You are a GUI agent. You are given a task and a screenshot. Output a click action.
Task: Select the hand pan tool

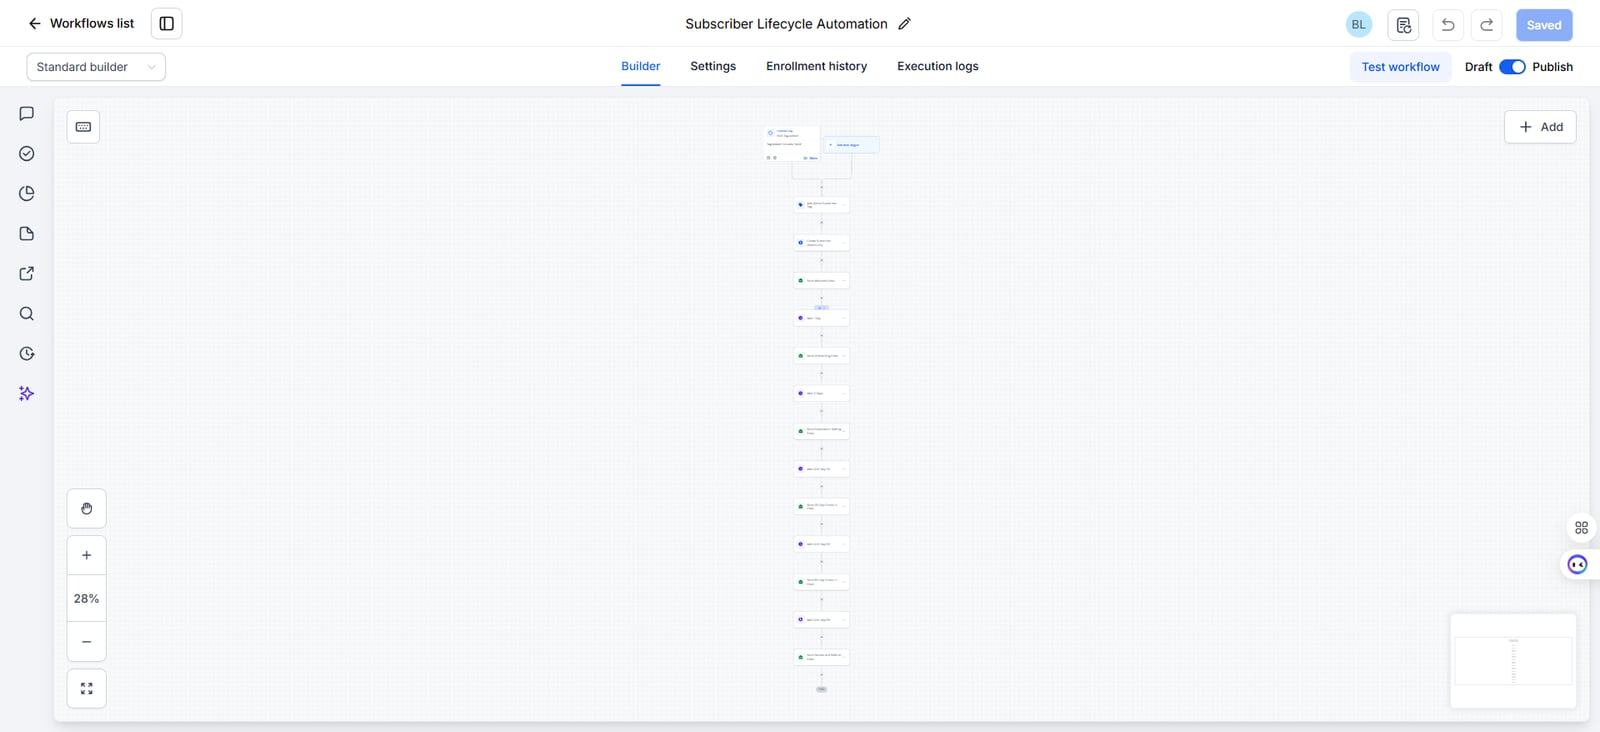pyautogui.click(x=87, y=509)
